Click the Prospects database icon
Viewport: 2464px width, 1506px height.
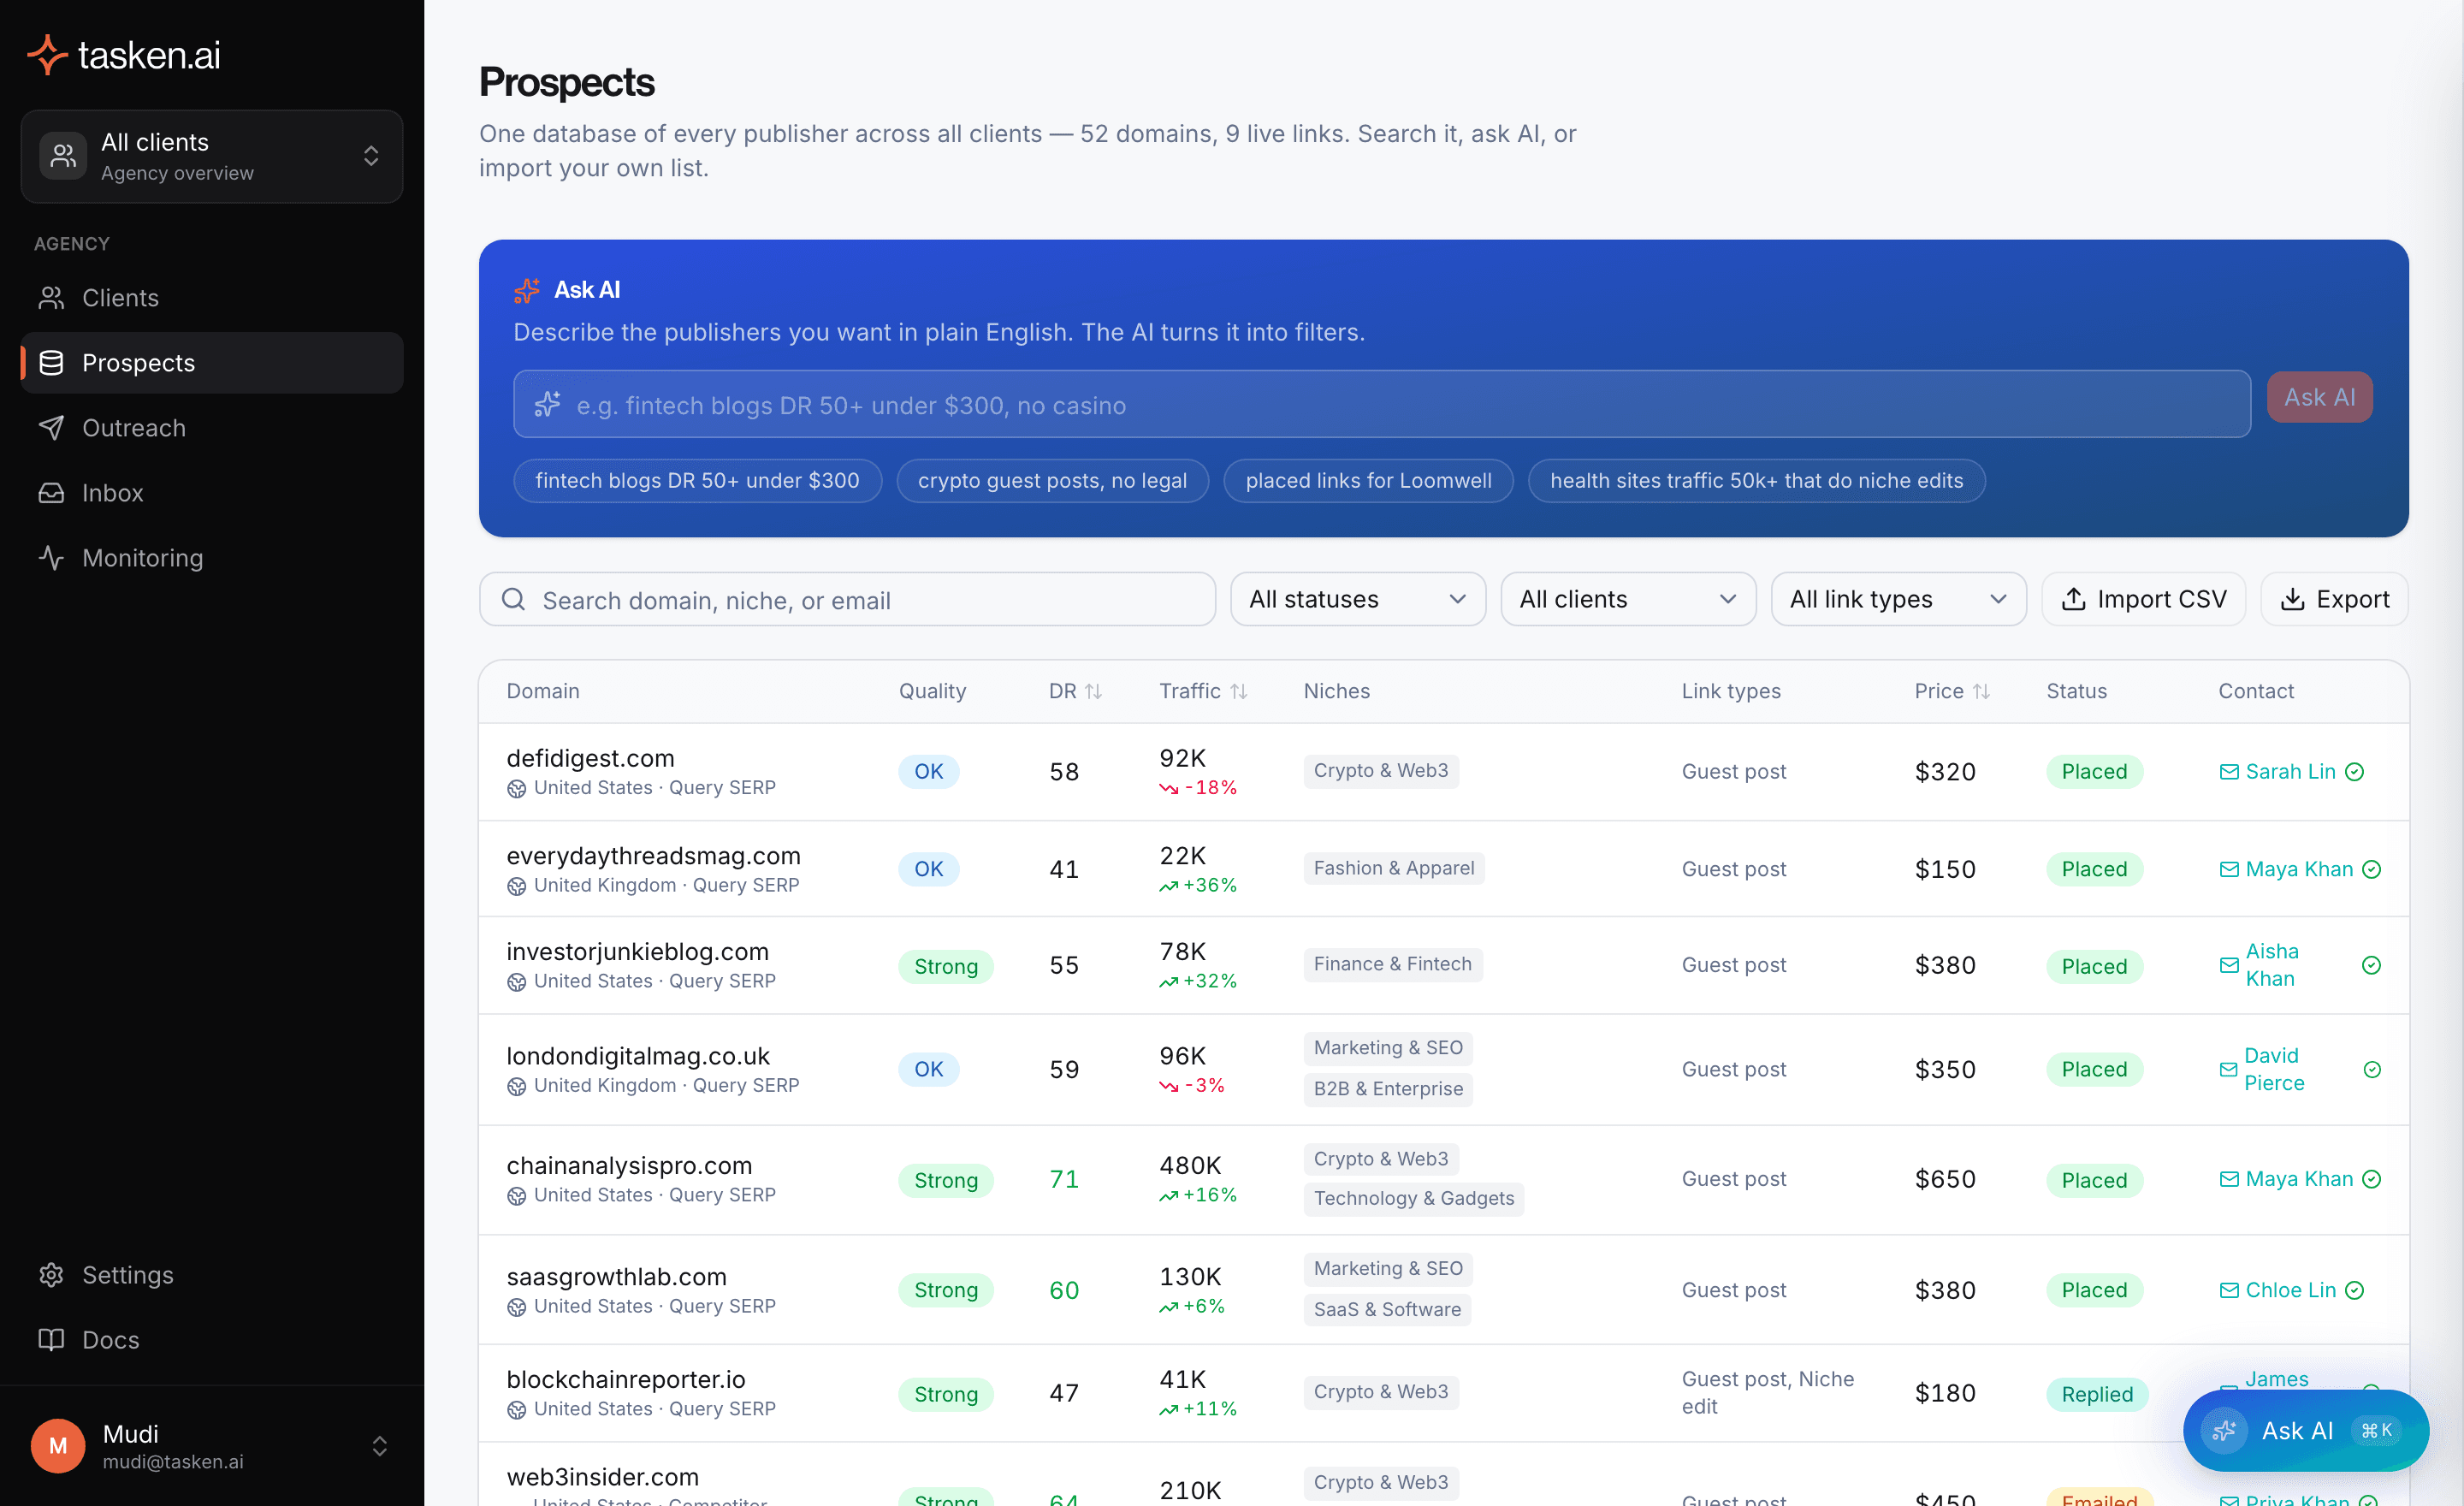click(x=51, y=363)
